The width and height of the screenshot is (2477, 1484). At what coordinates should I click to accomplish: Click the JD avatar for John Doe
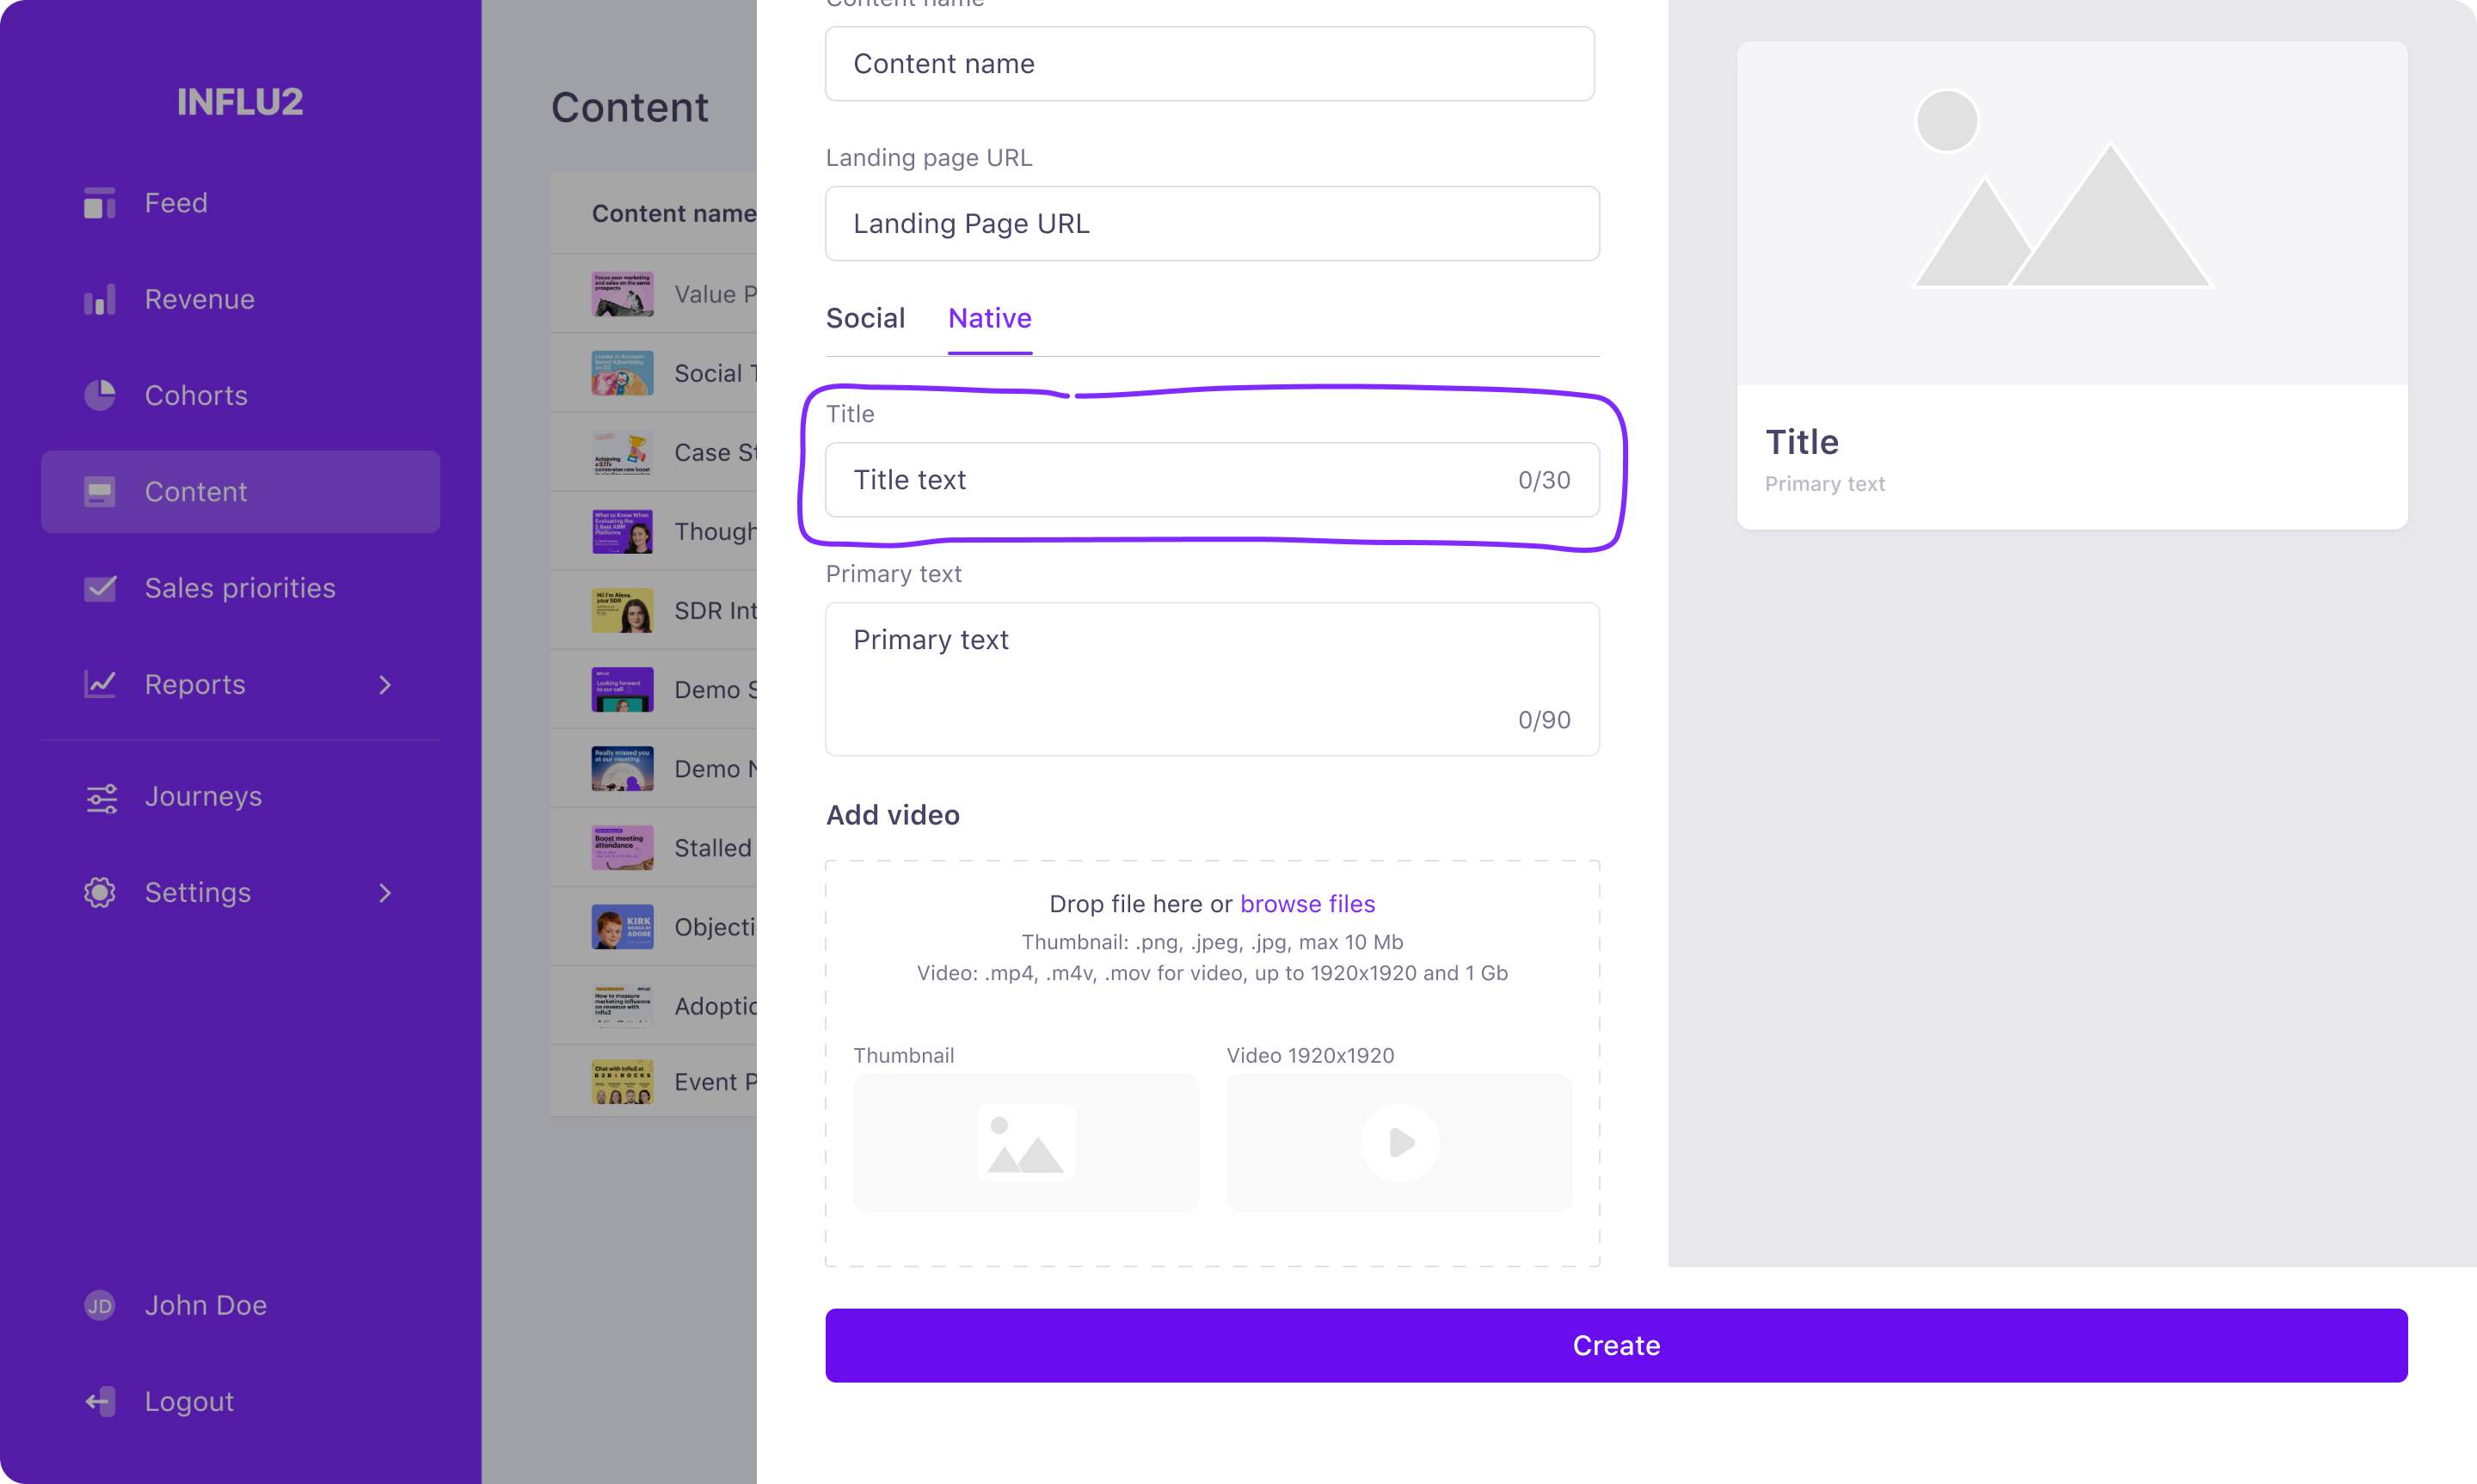click(99, 1305)
